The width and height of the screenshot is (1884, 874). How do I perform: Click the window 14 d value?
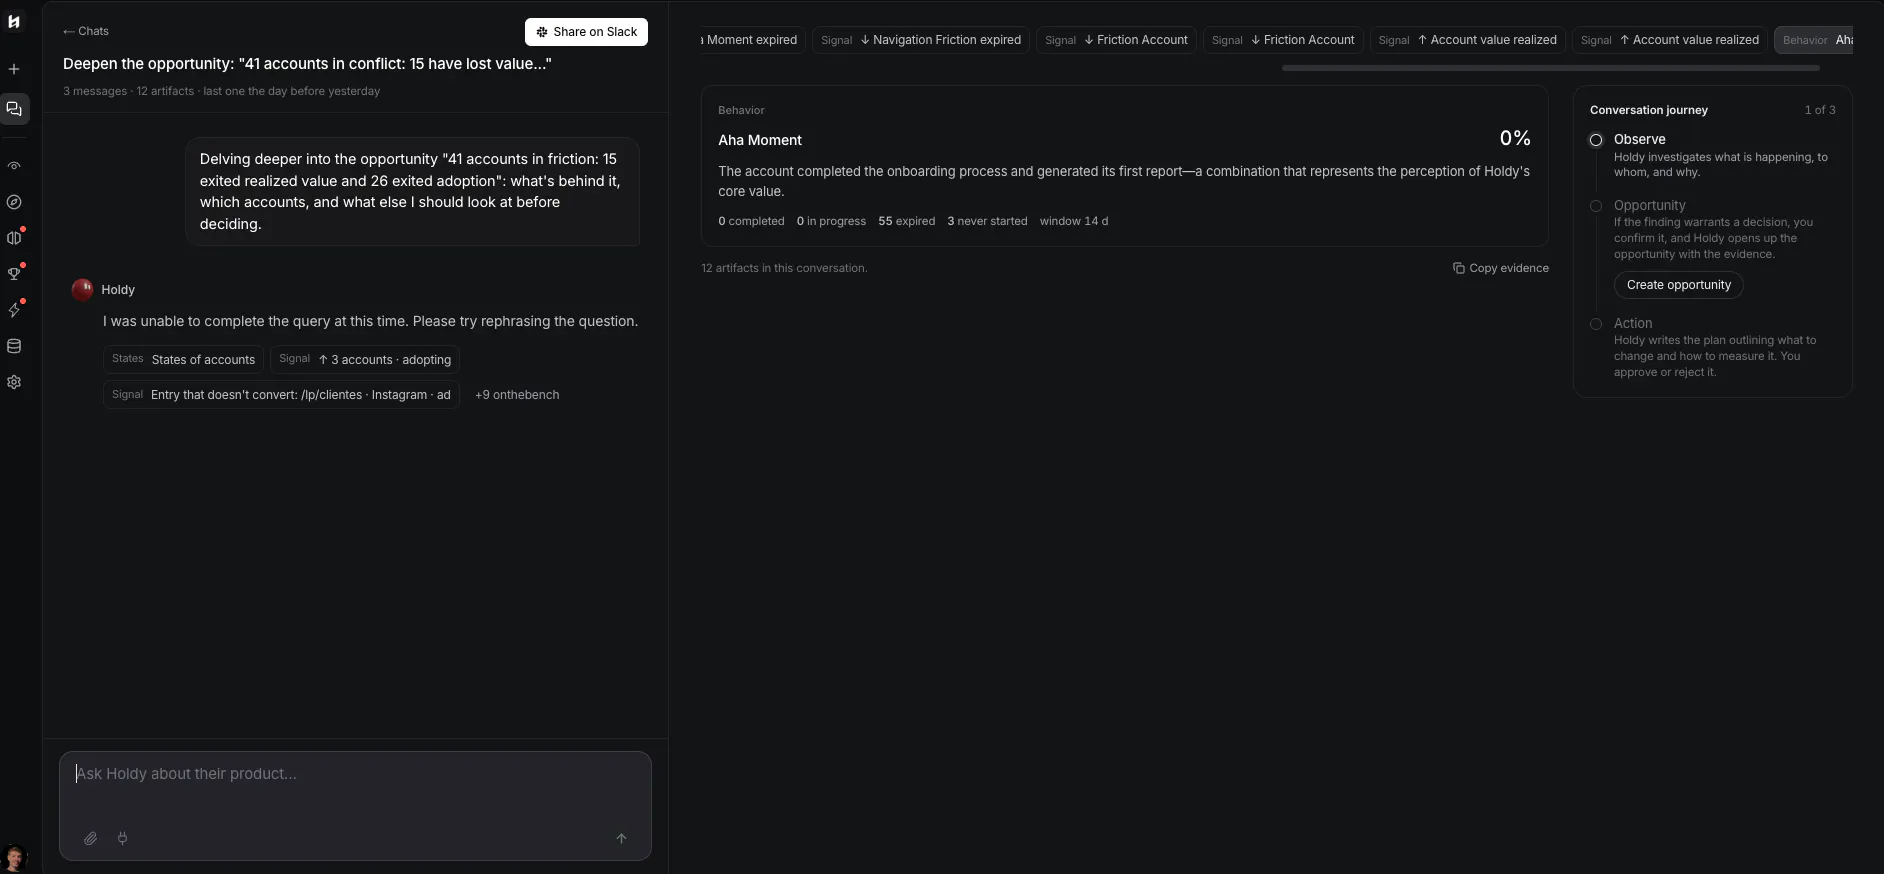[1074, 221]
